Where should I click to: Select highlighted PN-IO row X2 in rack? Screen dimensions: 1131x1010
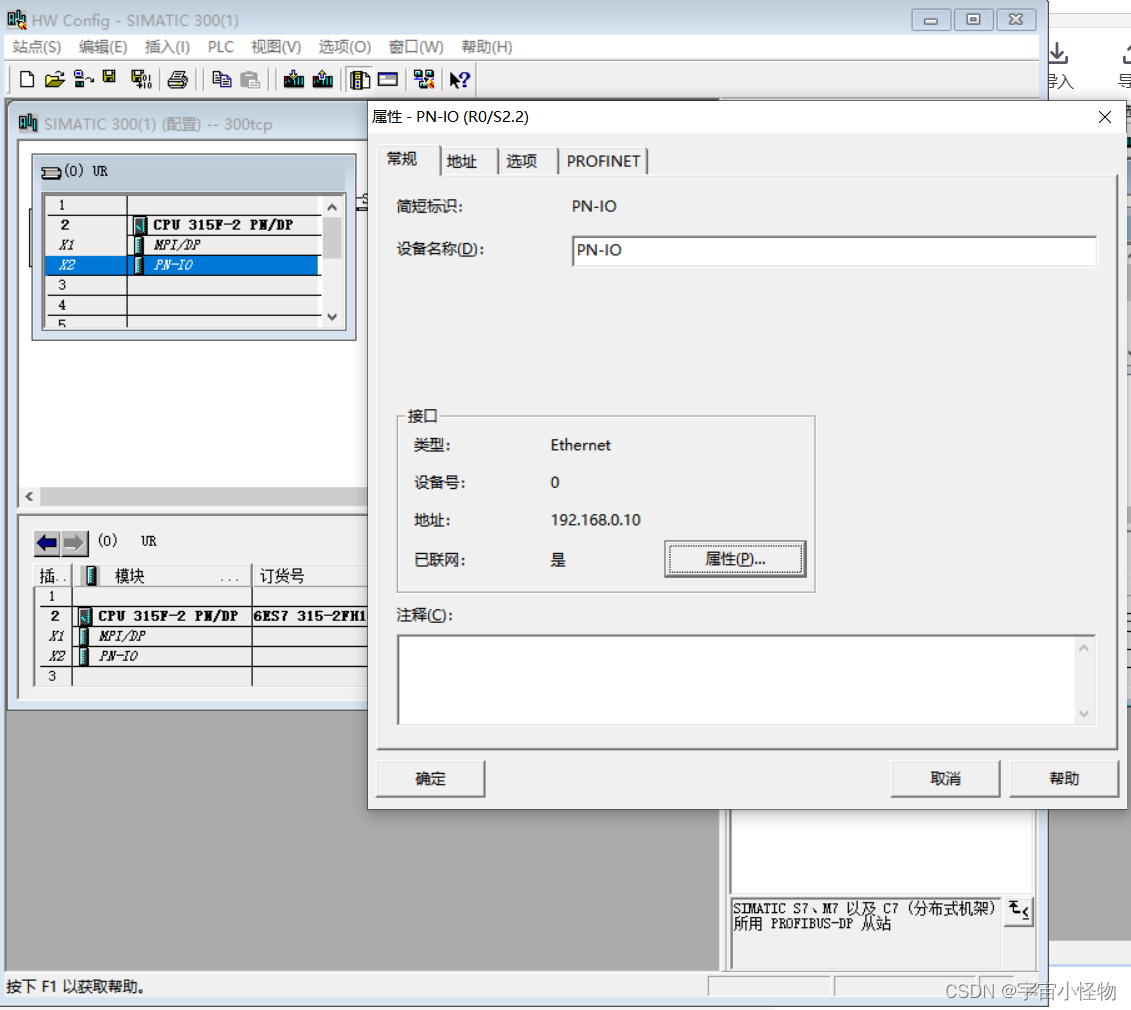181,265
